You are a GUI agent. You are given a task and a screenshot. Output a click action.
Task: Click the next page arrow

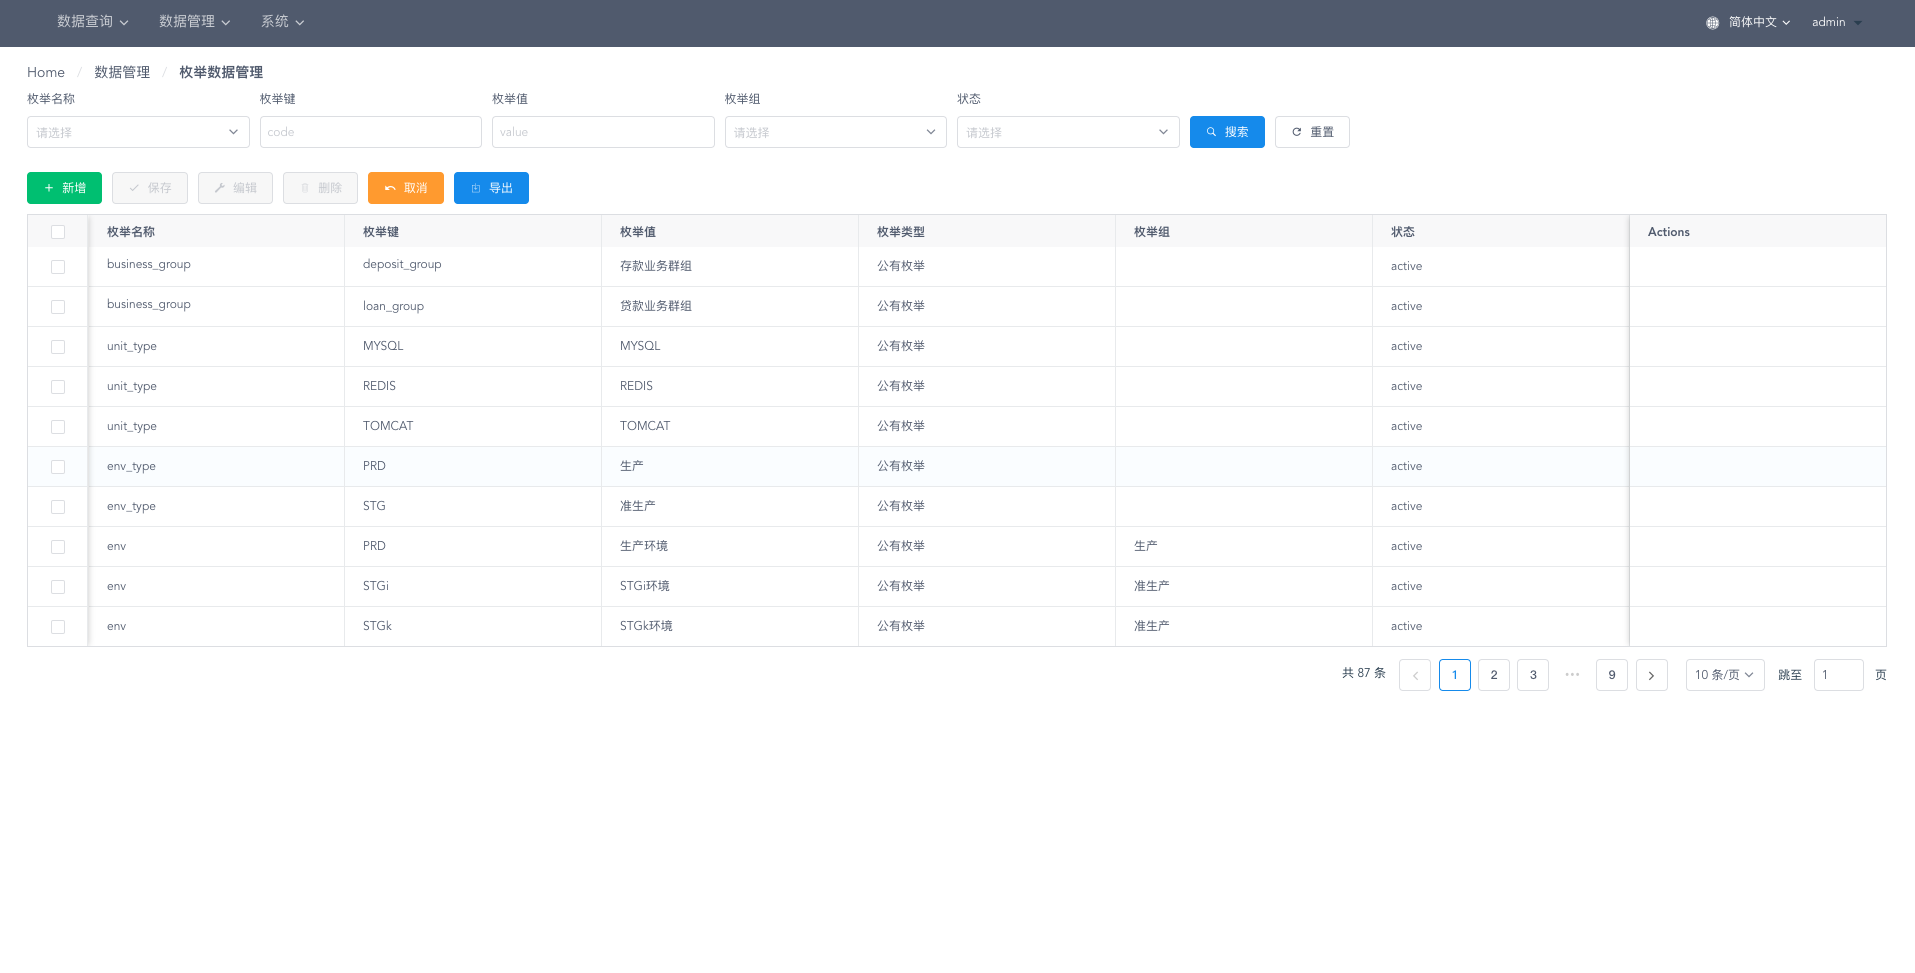(1651, 675)
